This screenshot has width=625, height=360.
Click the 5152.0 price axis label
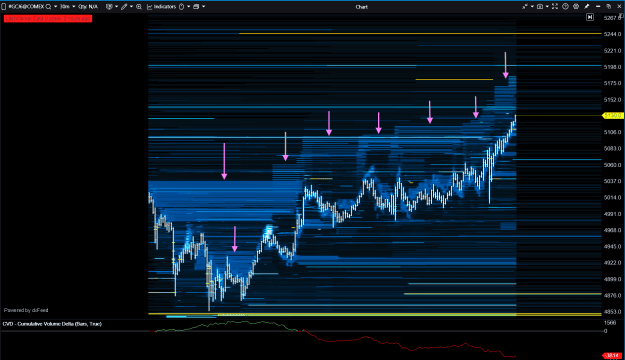[x=613, y=100]
